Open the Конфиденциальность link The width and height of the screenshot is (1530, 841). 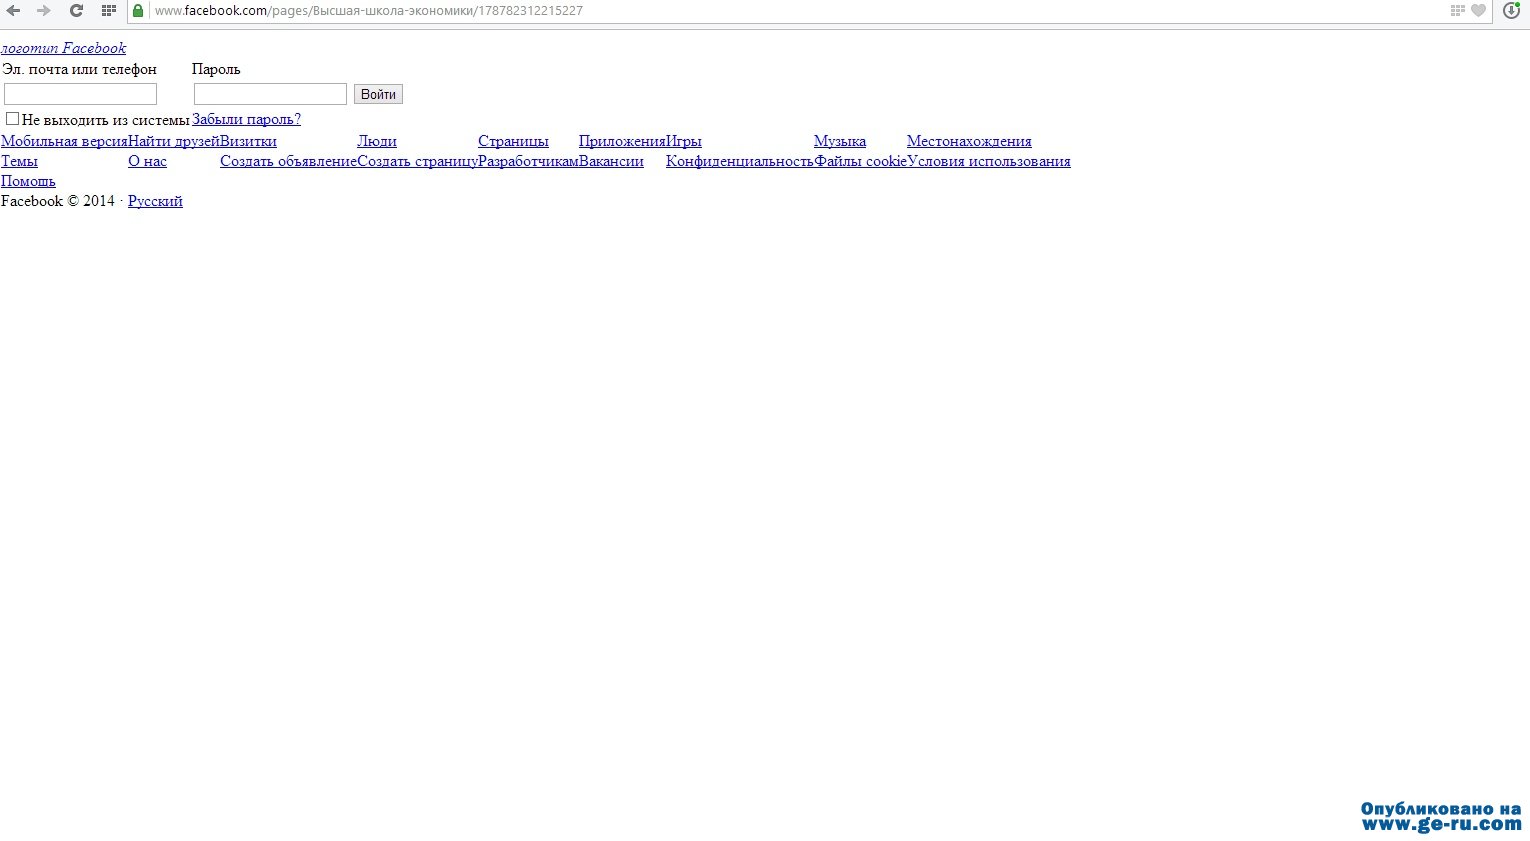(x=740, y=161)
